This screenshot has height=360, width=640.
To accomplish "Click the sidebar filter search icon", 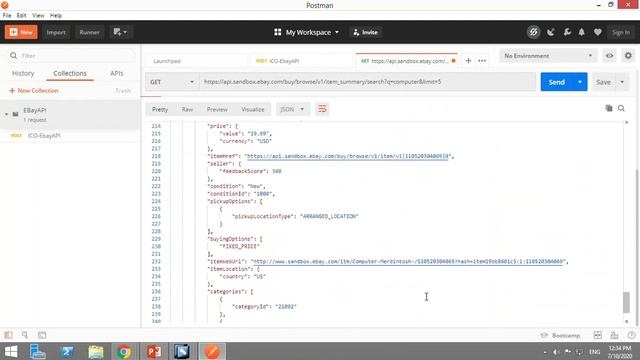I will 13,56.
